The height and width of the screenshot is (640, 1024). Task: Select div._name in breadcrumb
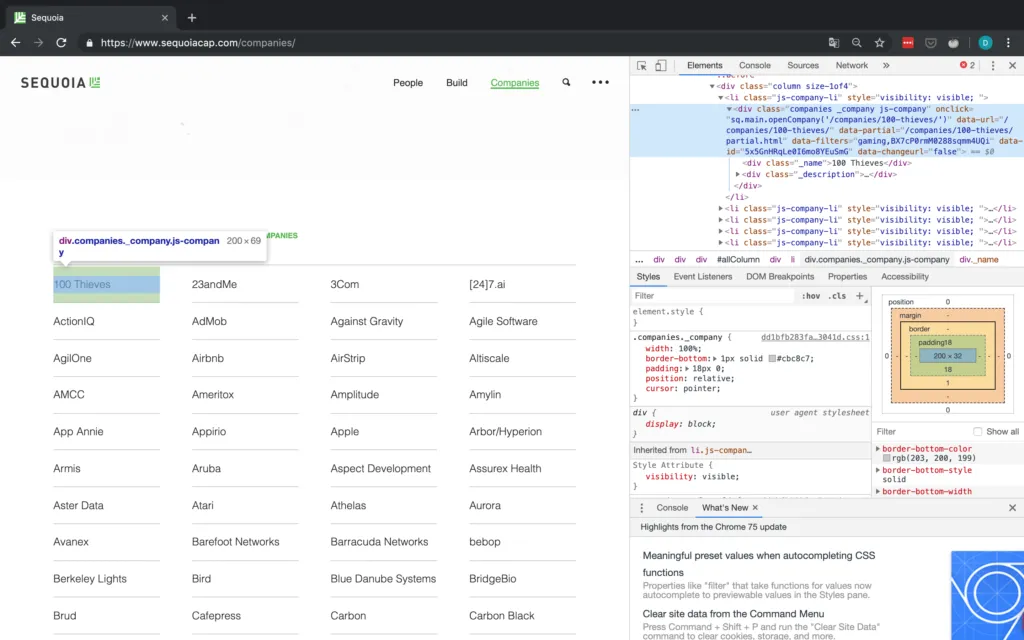(x=978, y=259)
